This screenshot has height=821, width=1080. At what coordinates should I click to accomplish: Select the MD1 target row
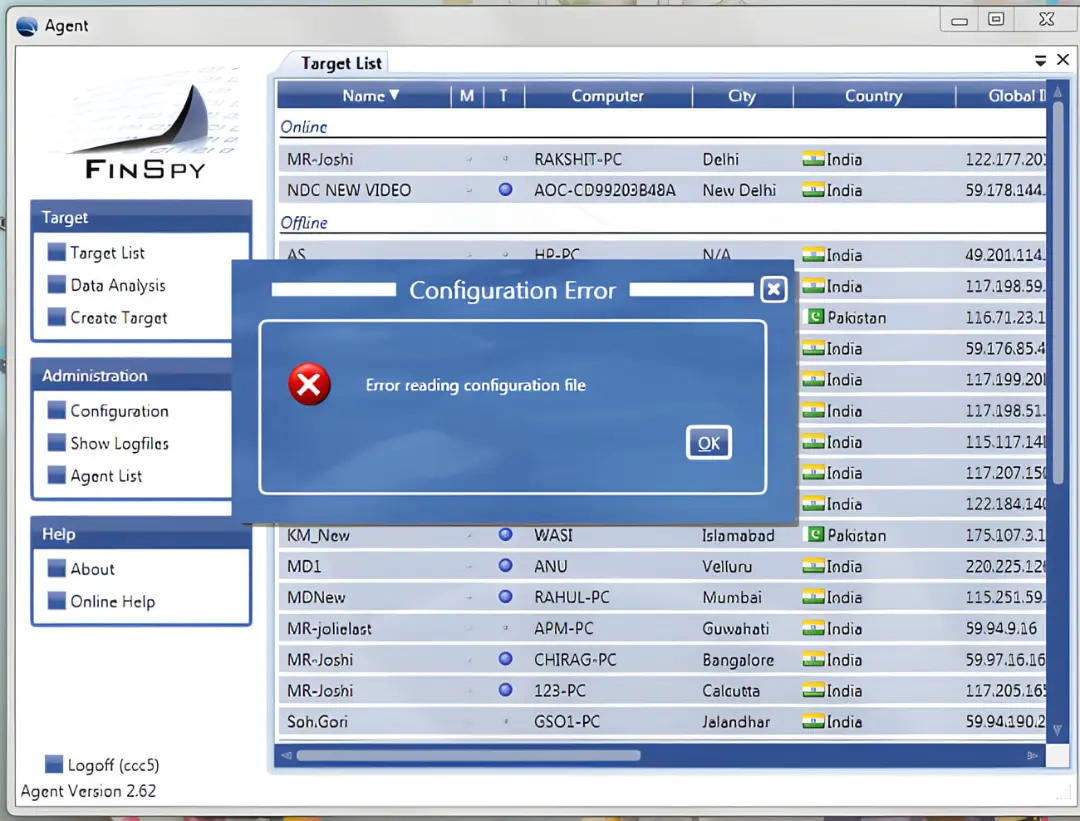pos(662,566)
